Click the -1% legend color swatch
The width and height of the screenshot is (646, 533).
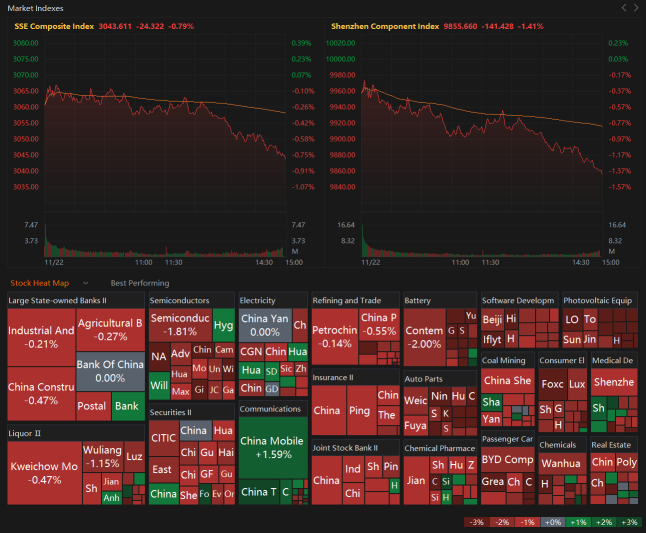[x=527, y=522]
